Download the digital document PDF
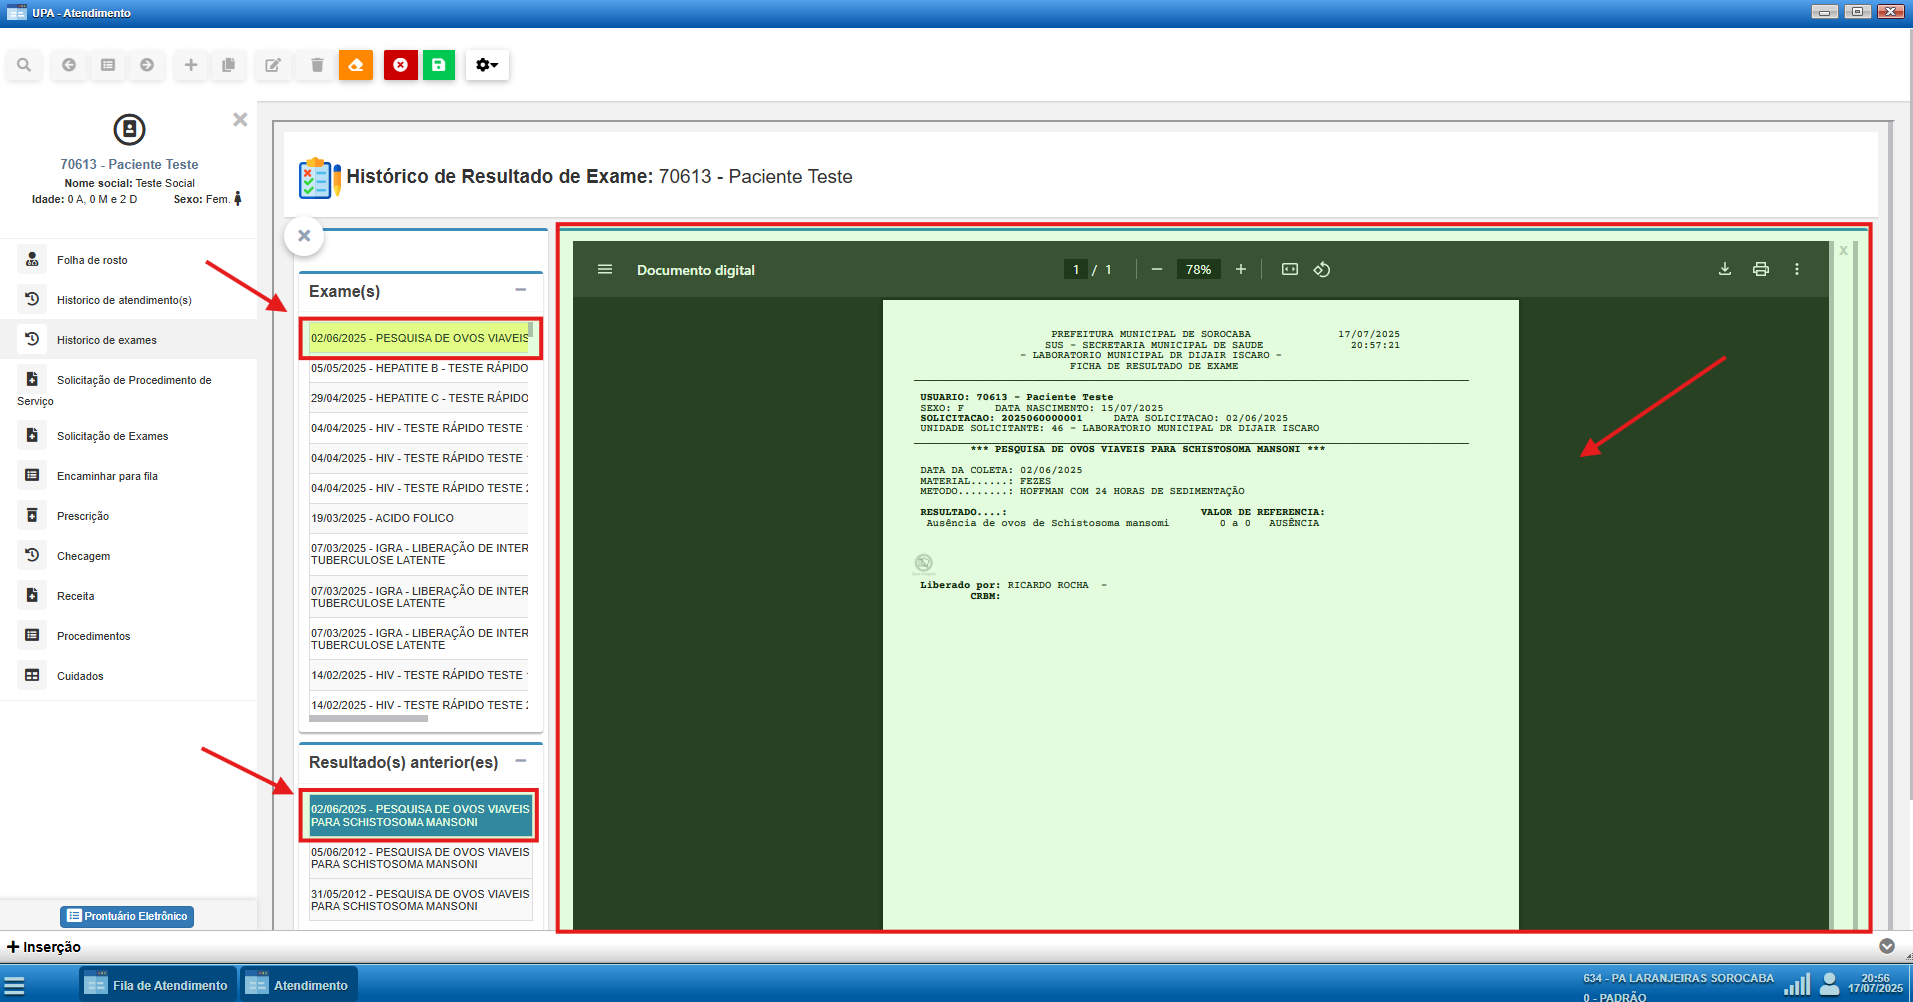Image resolution: width=1913 pixels, height=1002 pixels. pyautogui.click(x=1725, y=269)
